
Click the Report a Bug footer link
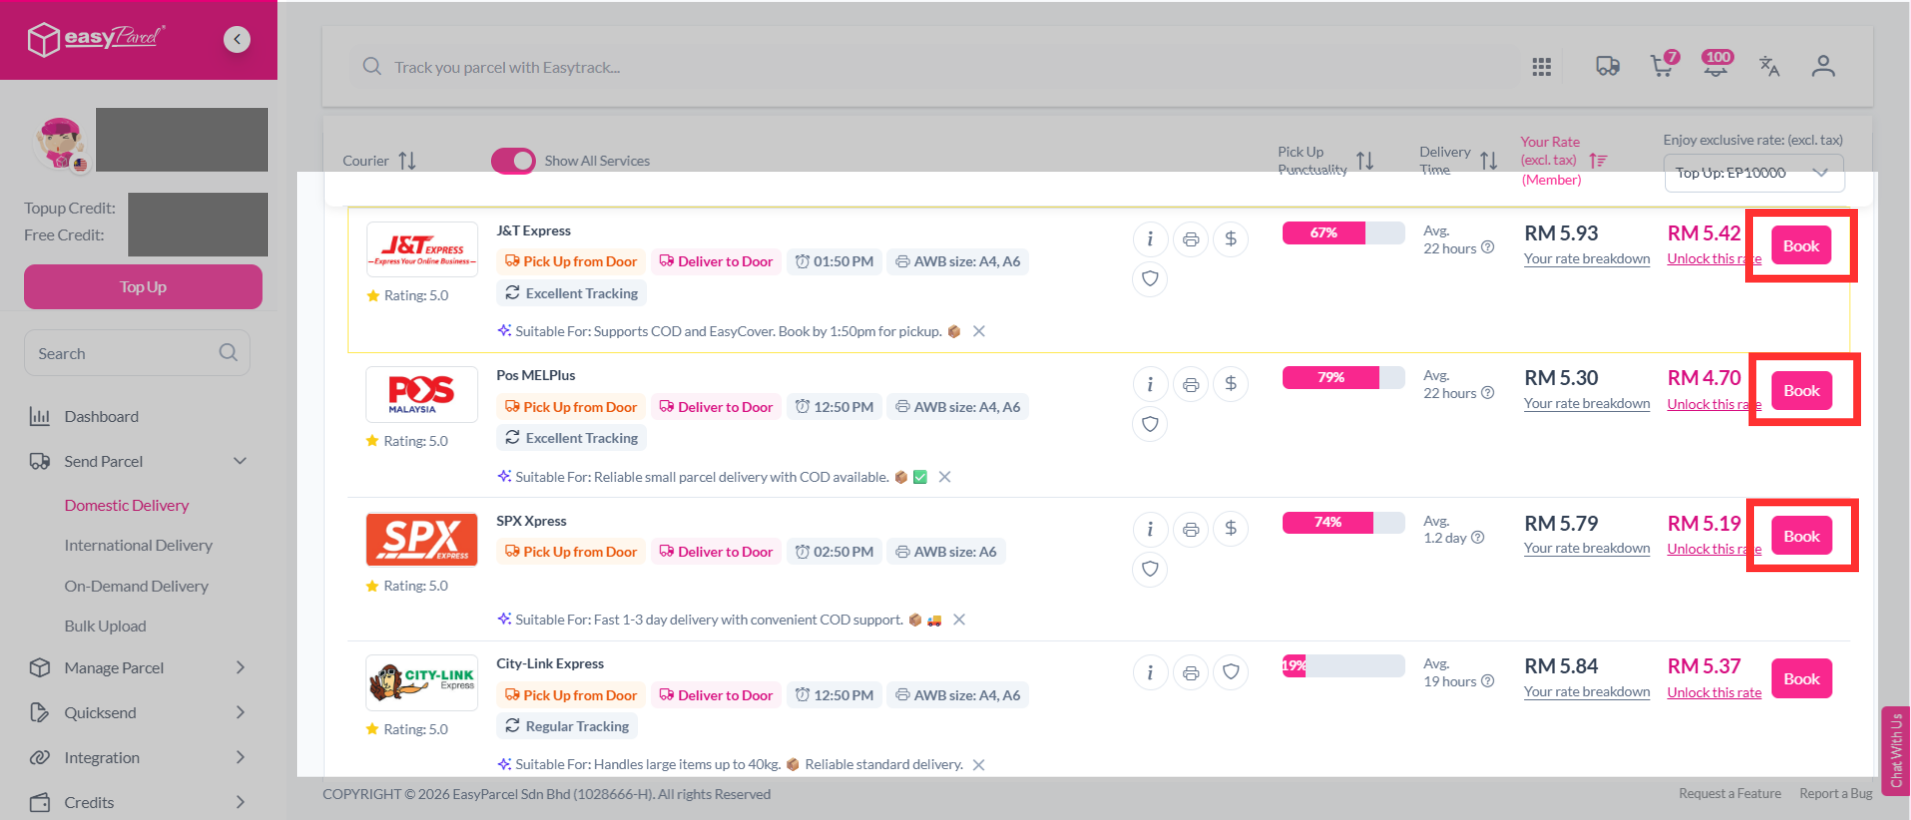pyautogui.click(x=1836, y=794)
